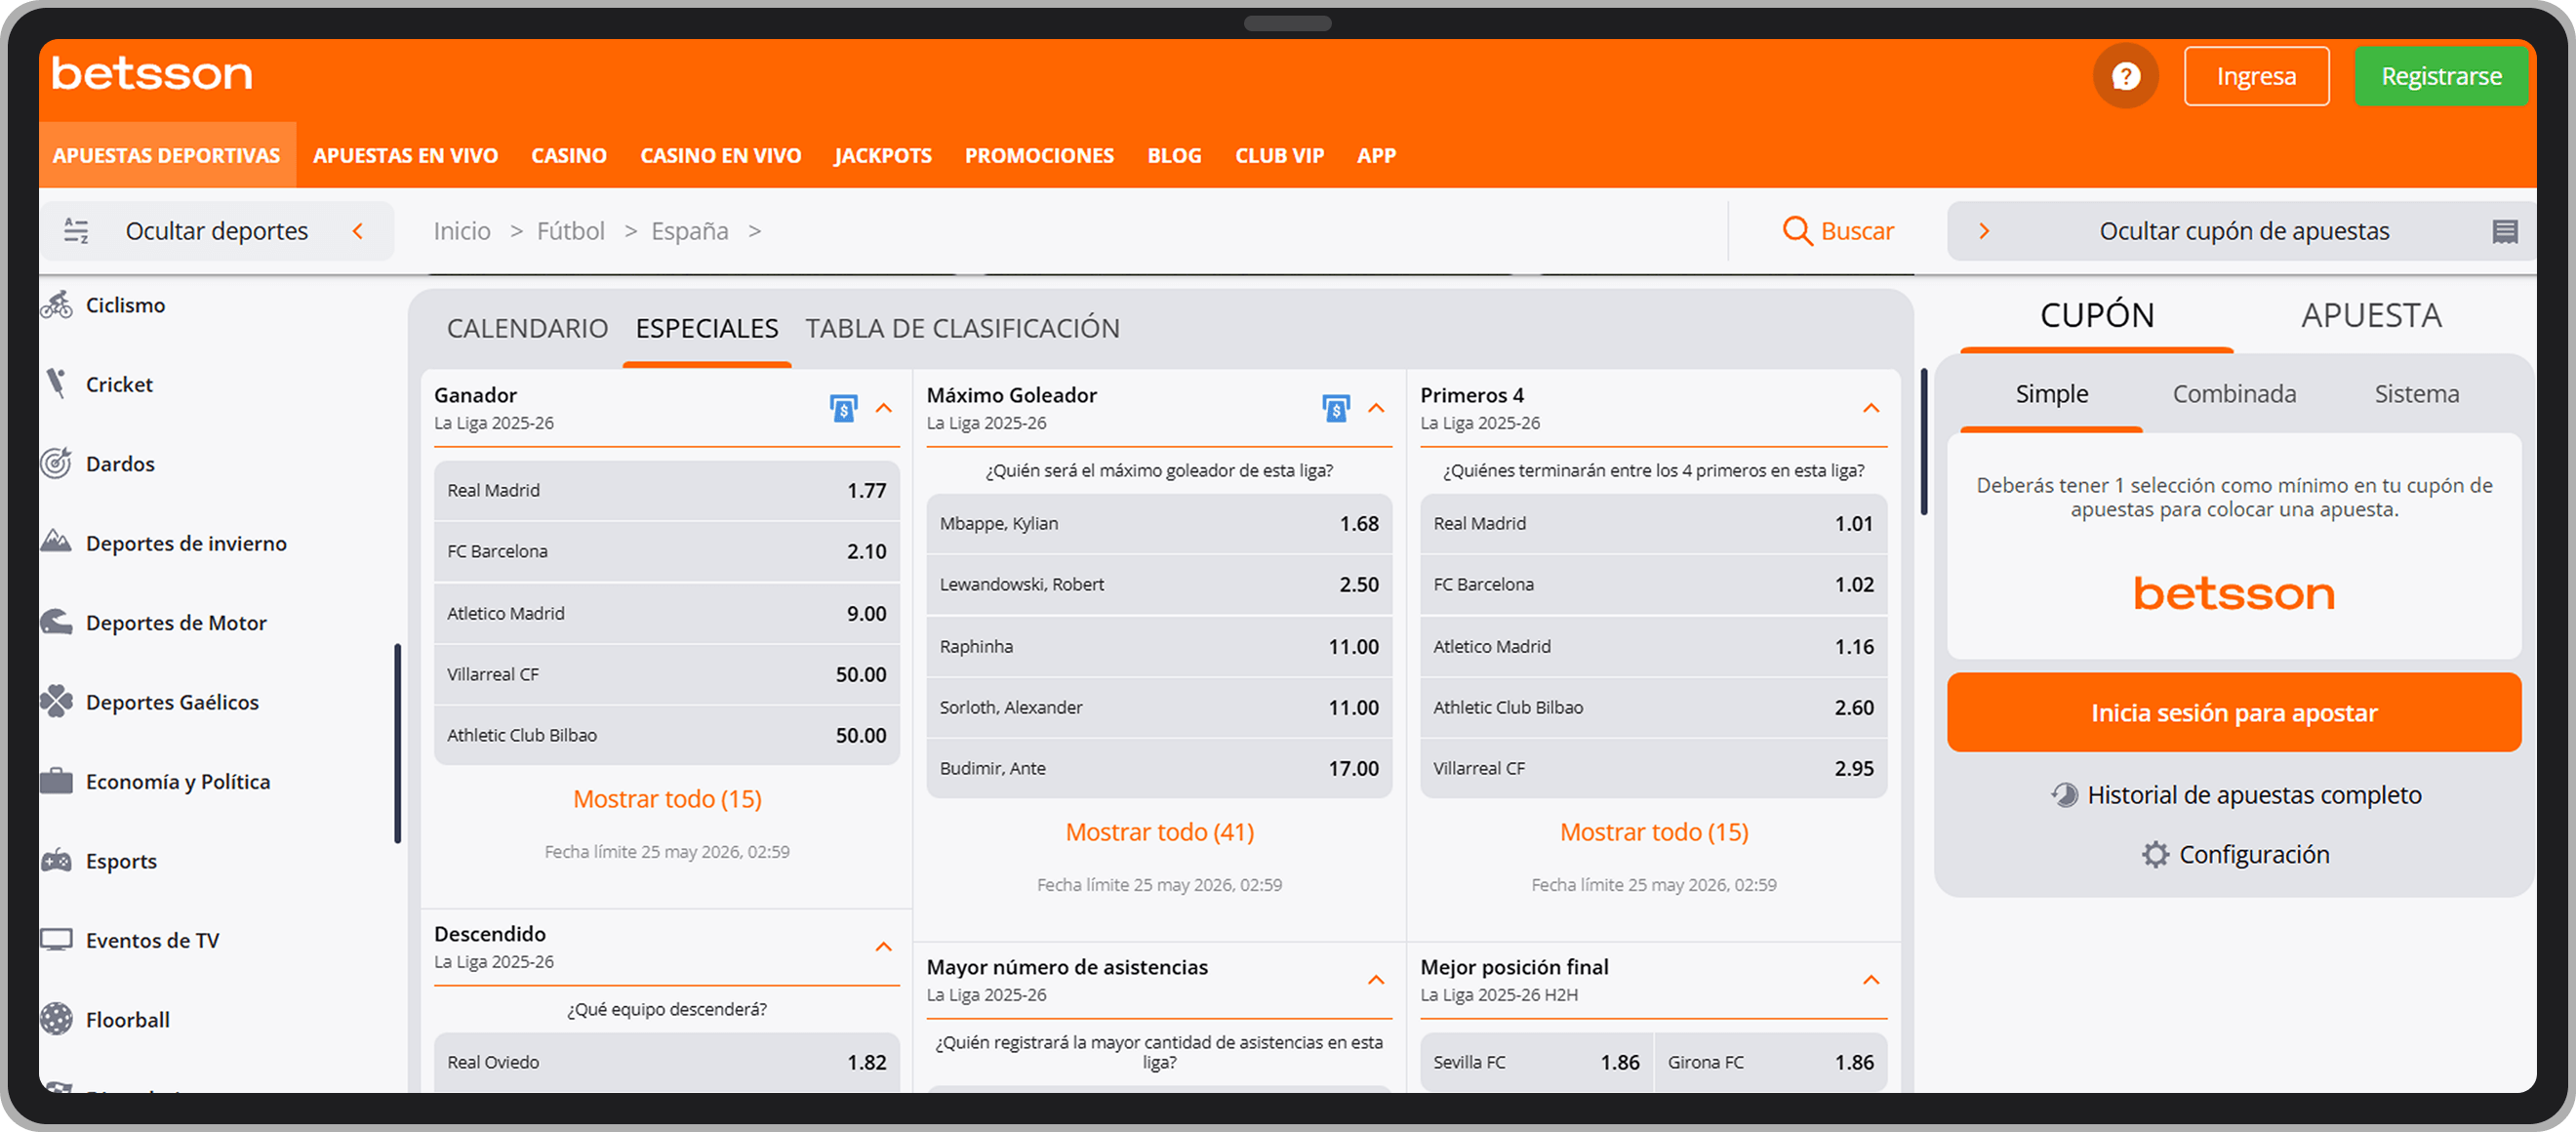
Task: Click the sports sidebar scrollbar
Action: point(397,743)
